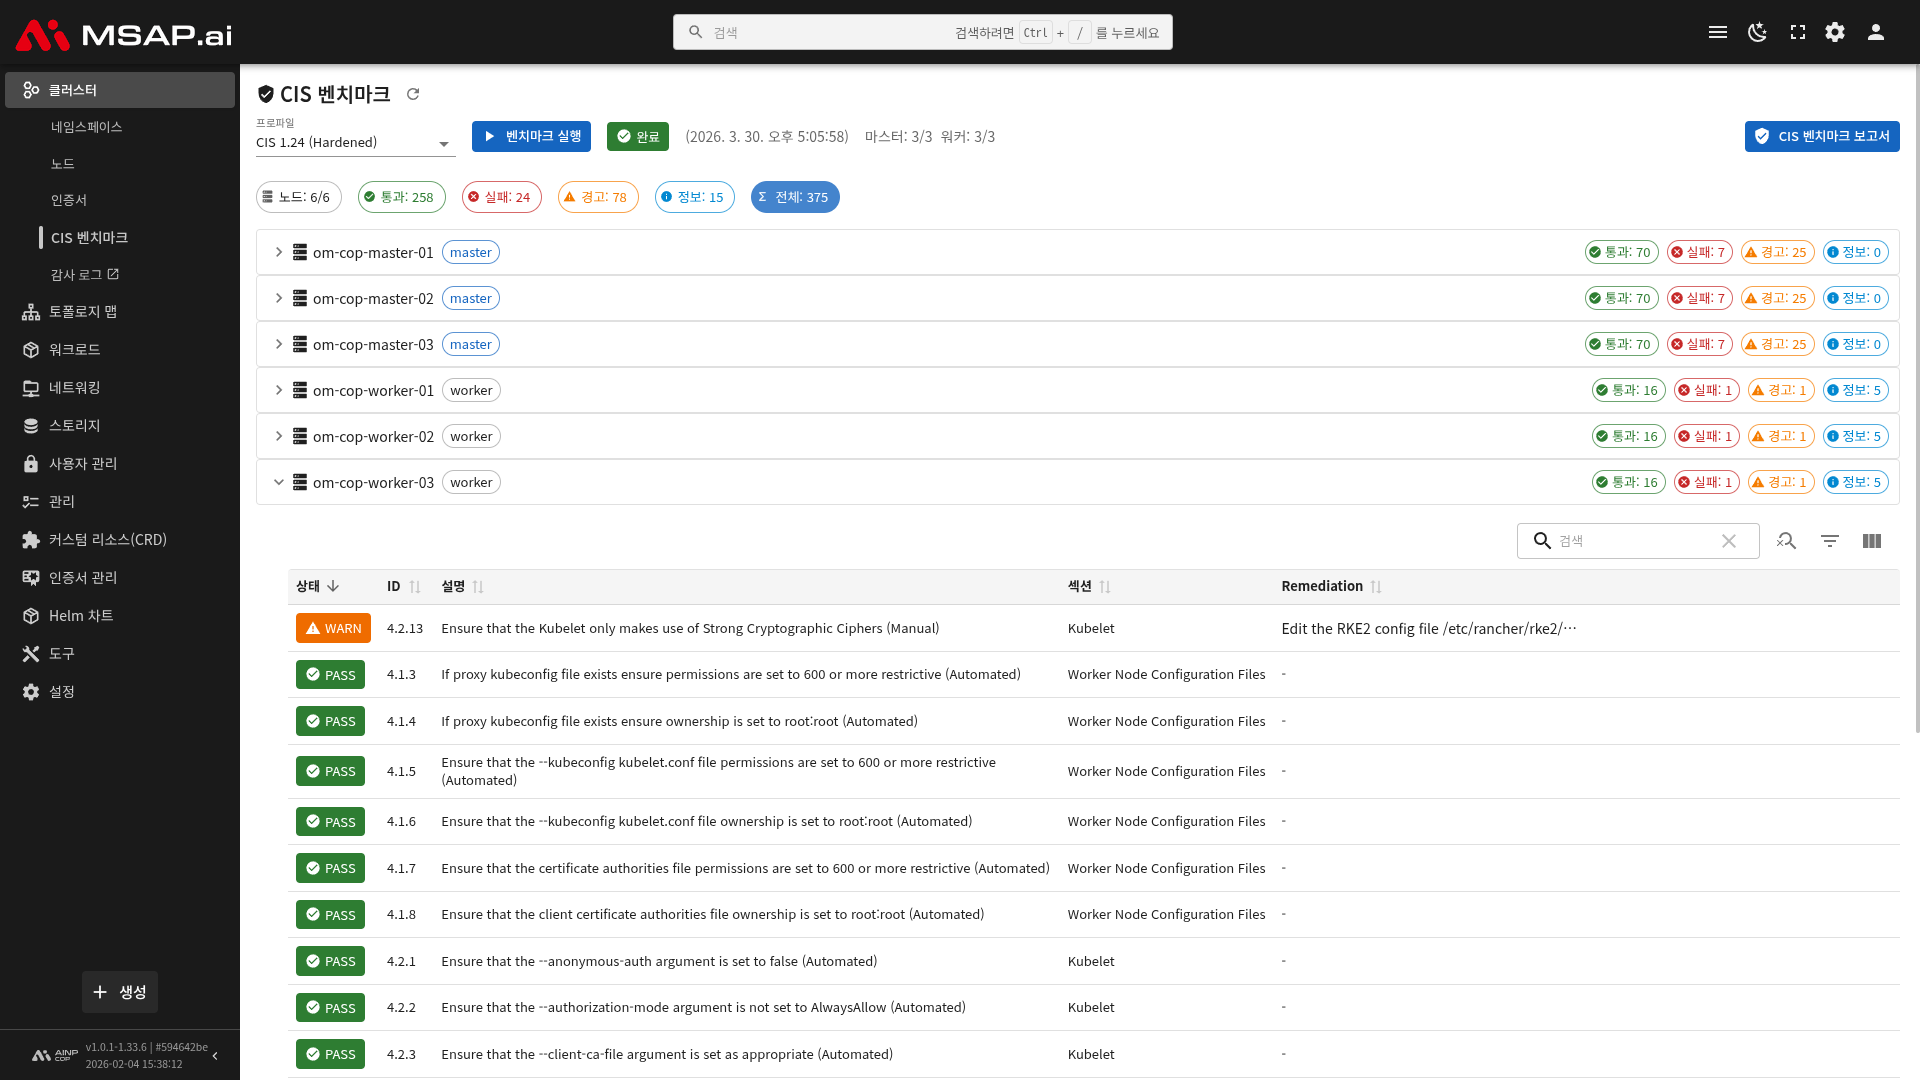Image resolution: width=1920 pixels, height=1080 pixels.
Task: Open the hamburger menu icon in header
Action: [1718, 32]
